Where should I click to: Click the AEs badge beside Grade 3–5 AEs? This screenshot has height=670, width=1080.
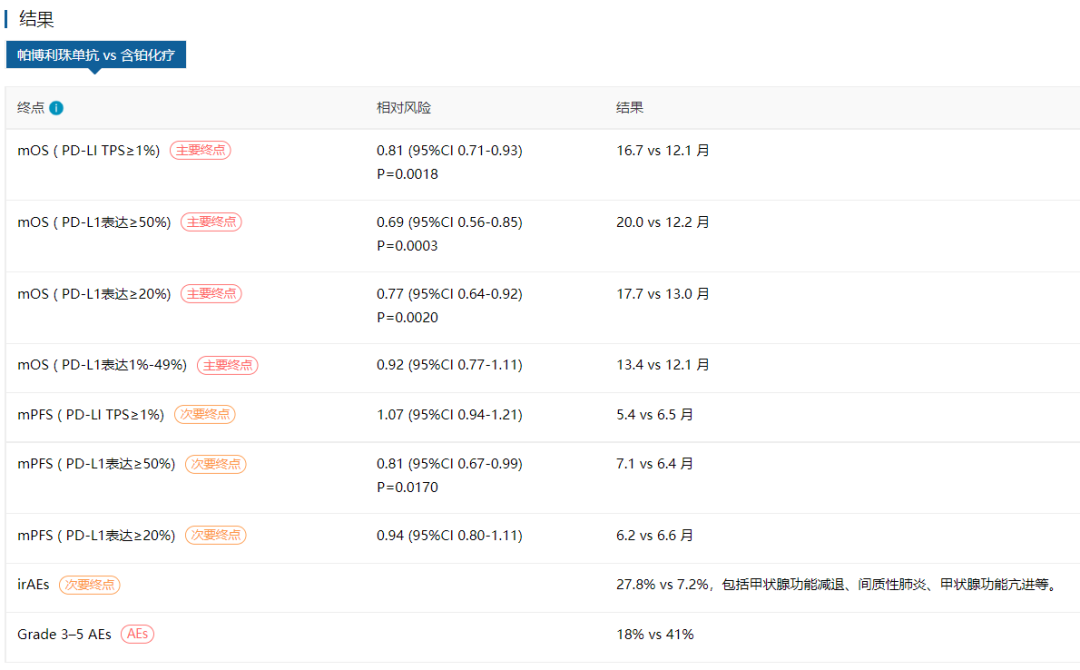pyautogui.click(x=137, y=634)
